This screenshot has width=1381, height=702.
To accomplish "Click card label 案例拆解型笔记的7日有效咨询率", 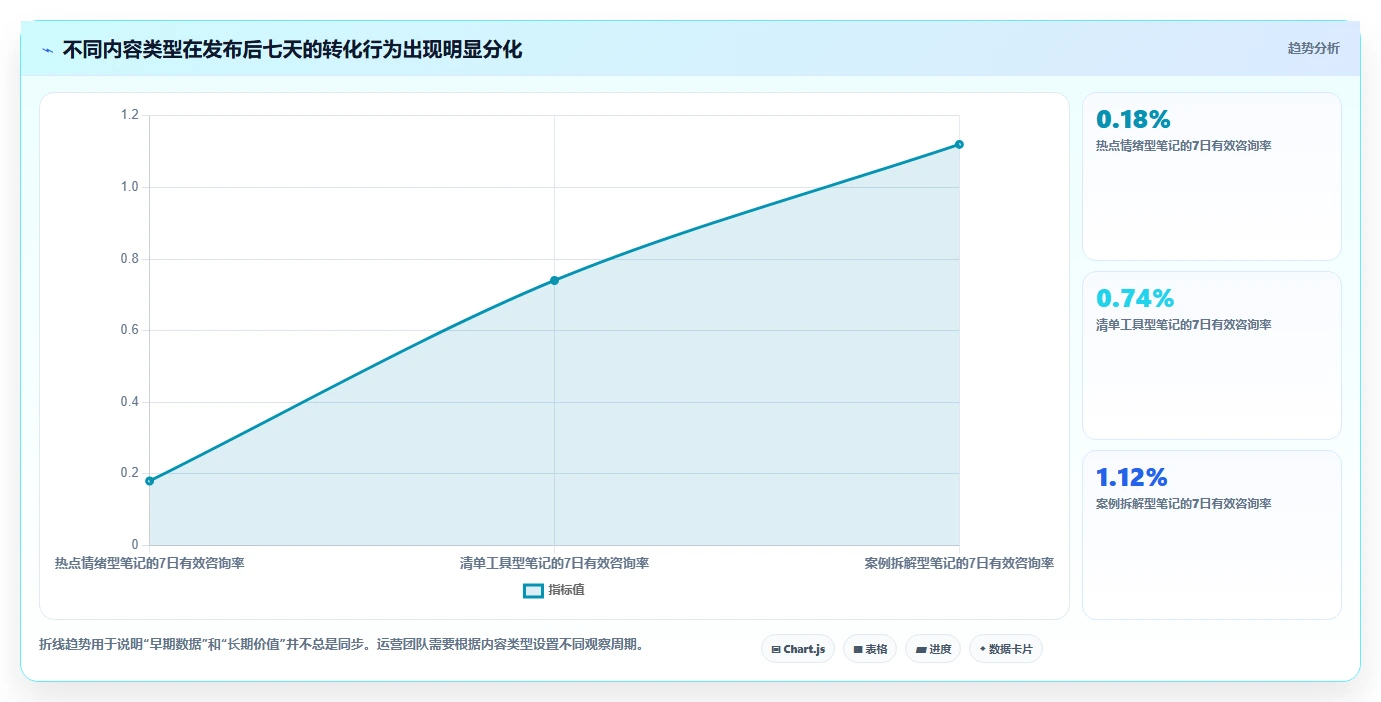I will (x=1183, y=503).
